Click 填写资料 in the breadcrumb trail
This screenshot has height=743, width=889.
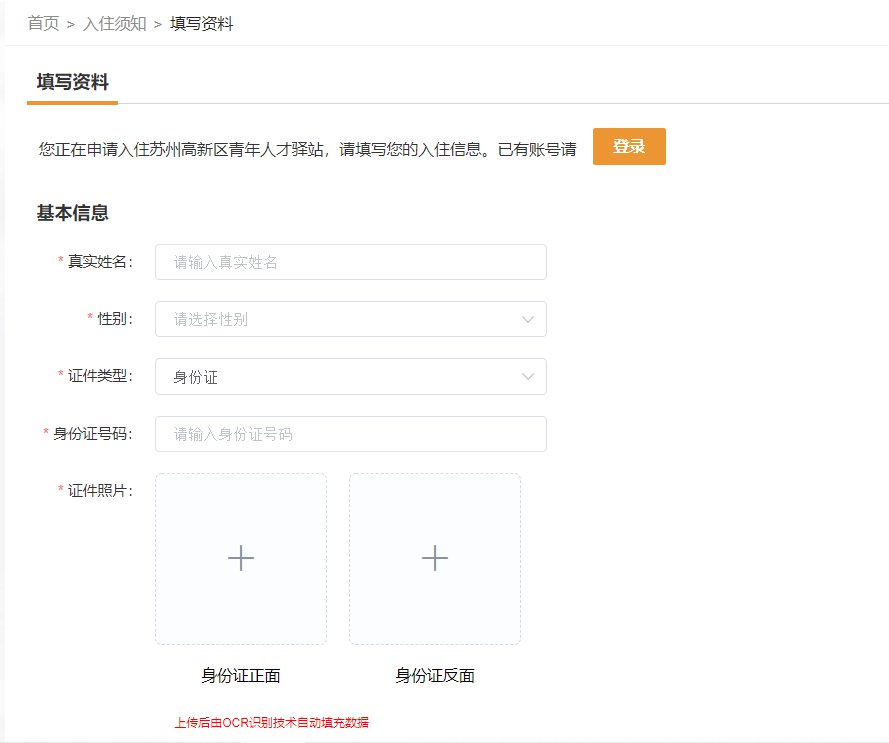point(202,23)
